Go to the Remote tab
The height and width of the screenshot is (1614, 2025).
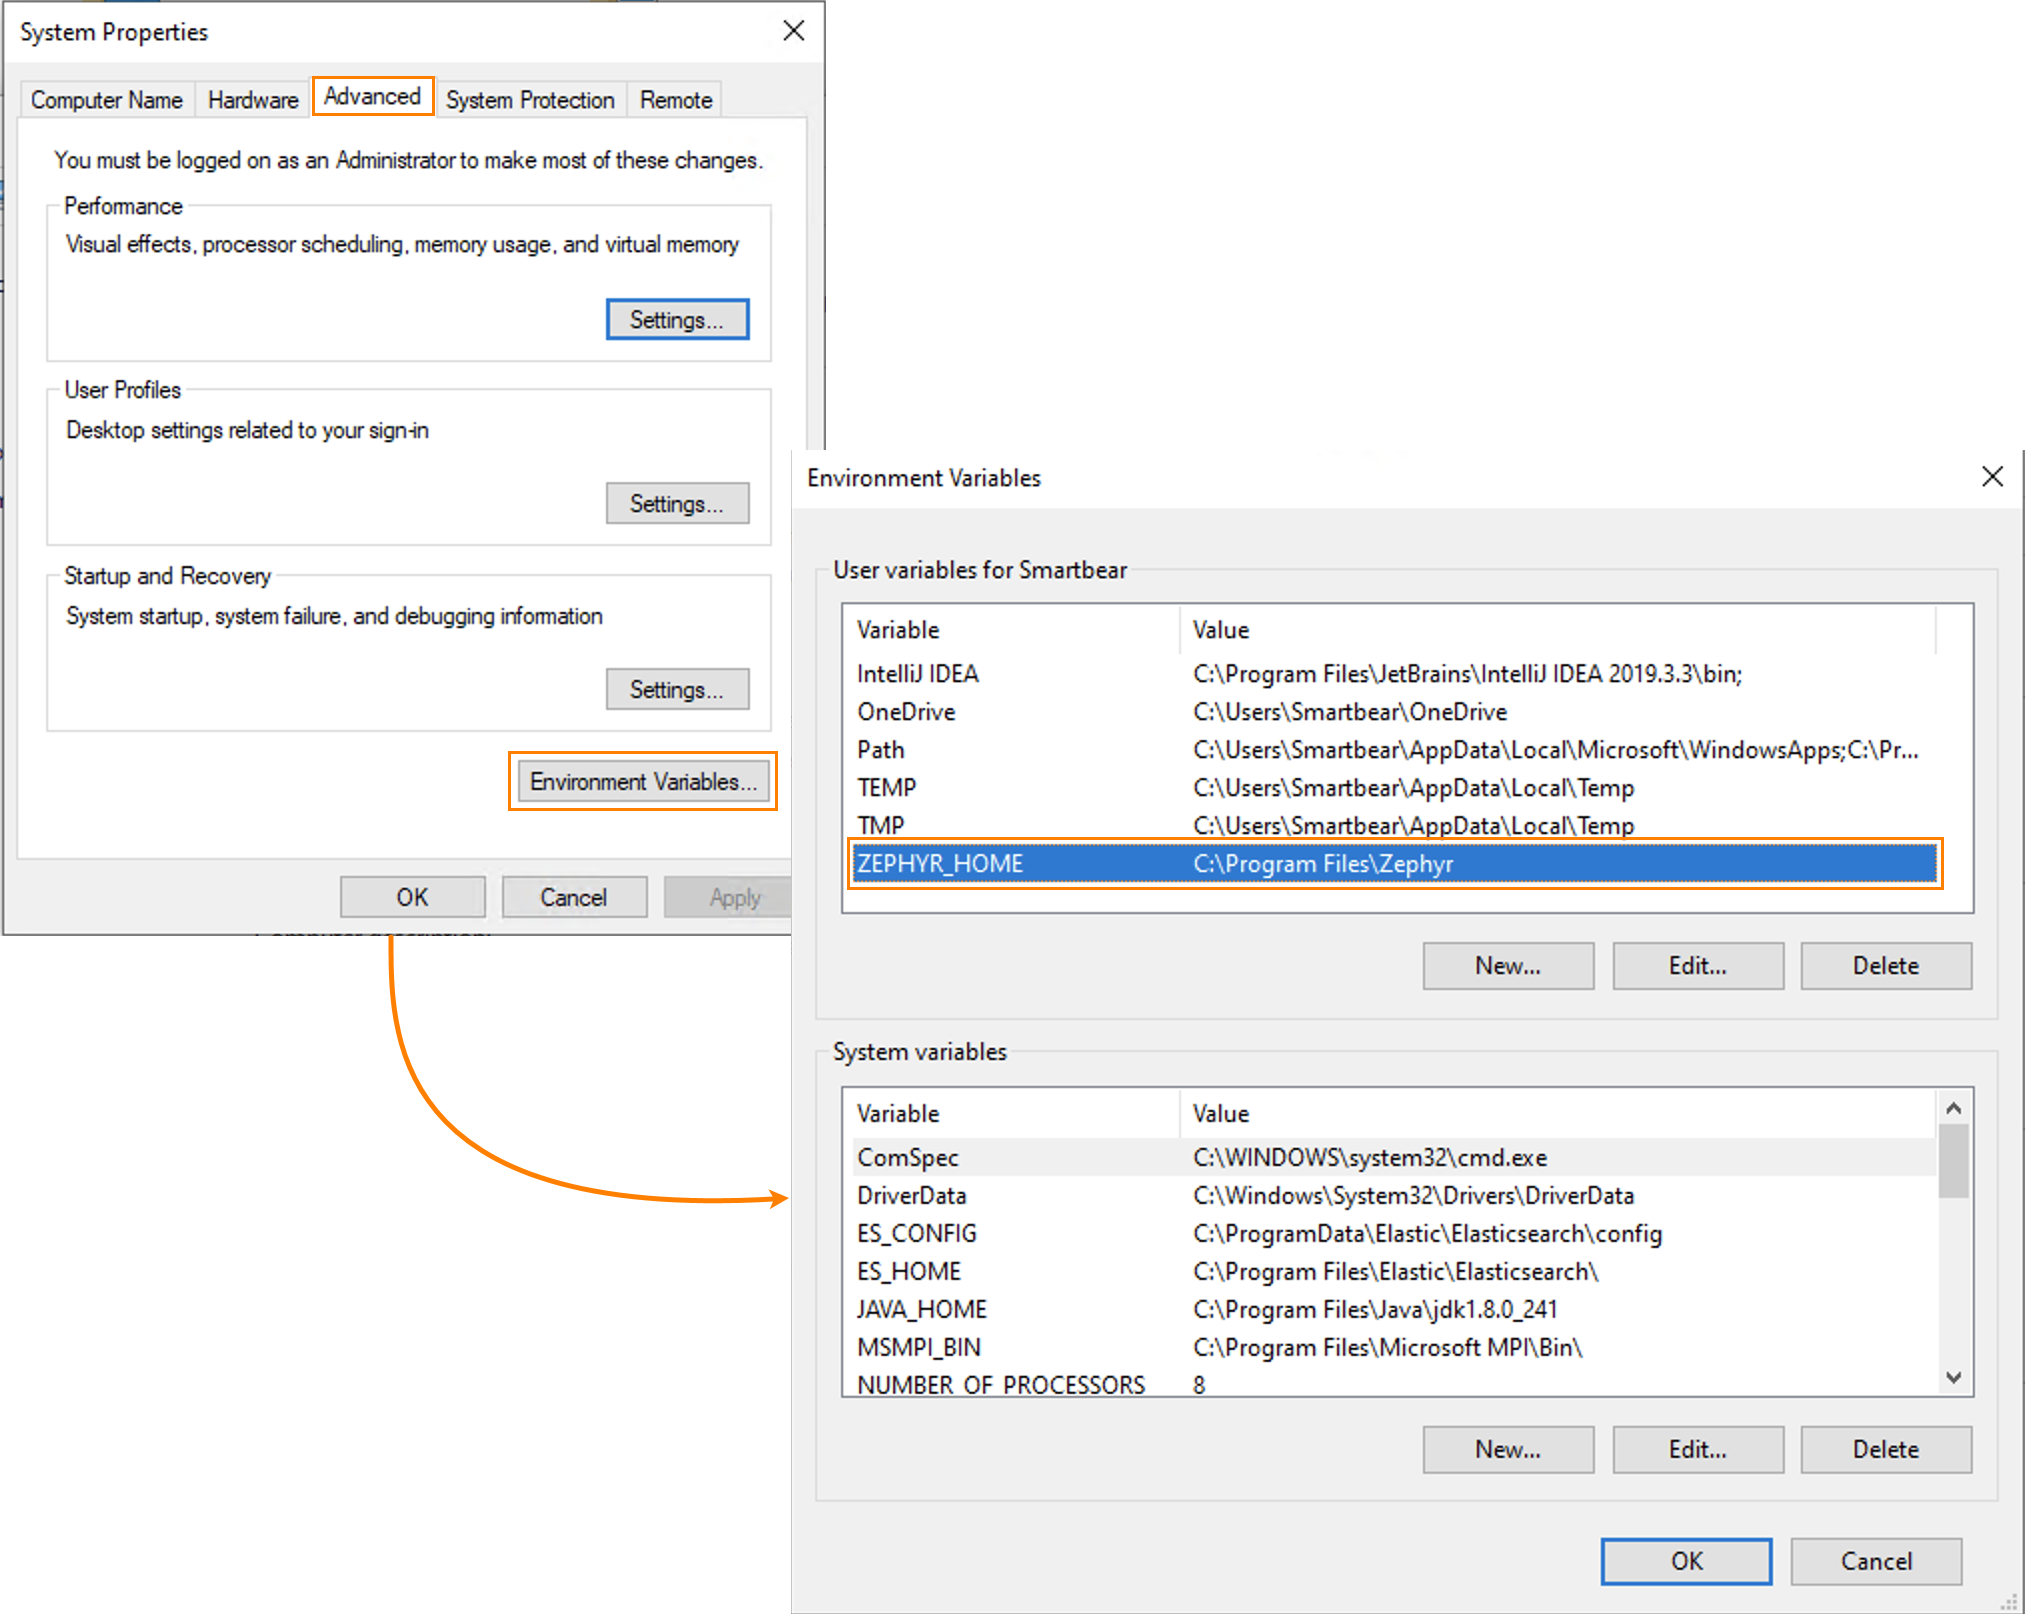pos(675,100)
